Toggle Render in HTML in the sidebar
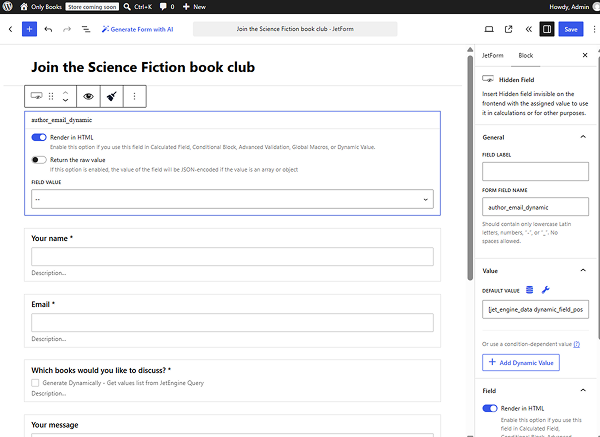600x437 pixels. pyautogui.click(x=490, y=408)
